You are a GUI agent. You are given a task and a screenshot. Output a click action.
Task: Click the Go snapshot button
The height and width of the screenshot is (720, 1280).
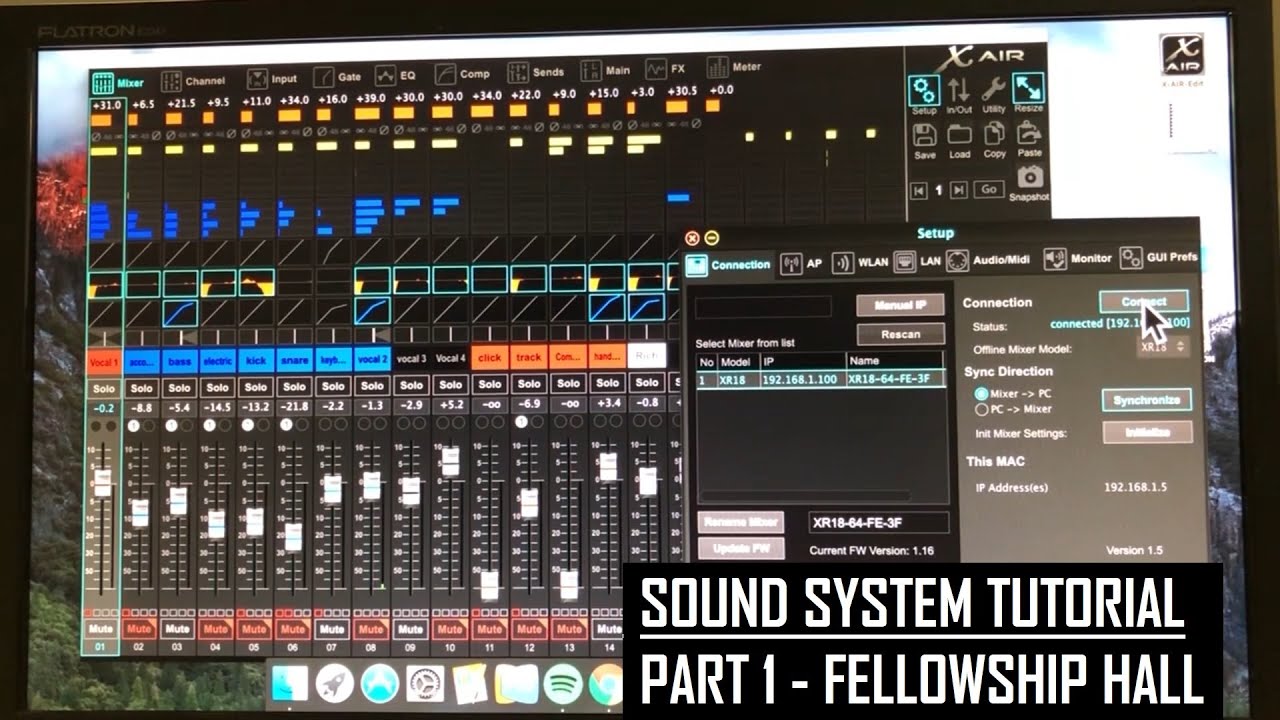pos(988,189)
